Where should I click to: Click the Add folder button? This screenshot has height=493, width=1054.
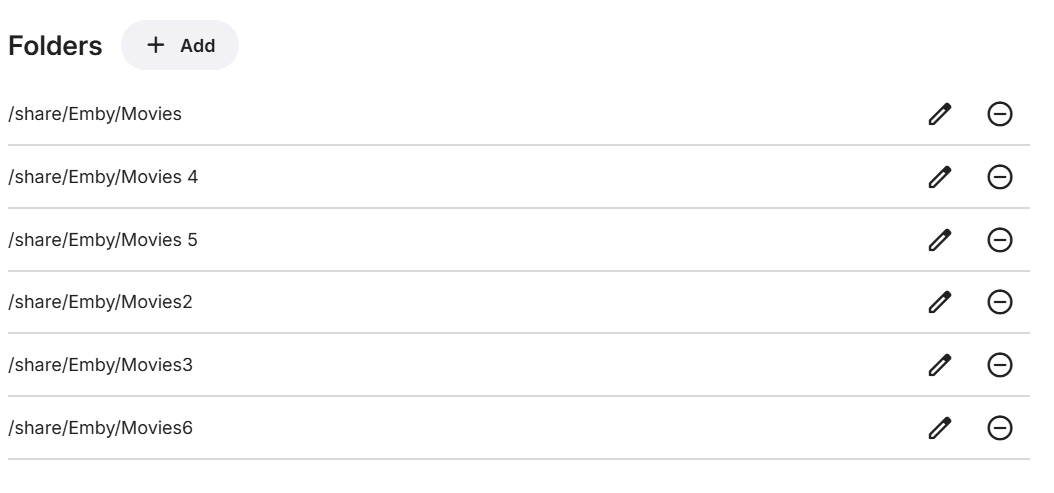click(180, 45)
